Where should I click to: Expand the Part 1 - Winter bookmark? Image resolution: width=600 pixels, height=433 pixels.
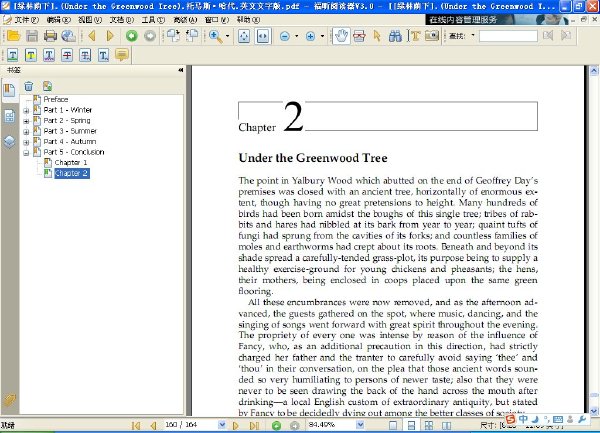click(x=26, y=111)
